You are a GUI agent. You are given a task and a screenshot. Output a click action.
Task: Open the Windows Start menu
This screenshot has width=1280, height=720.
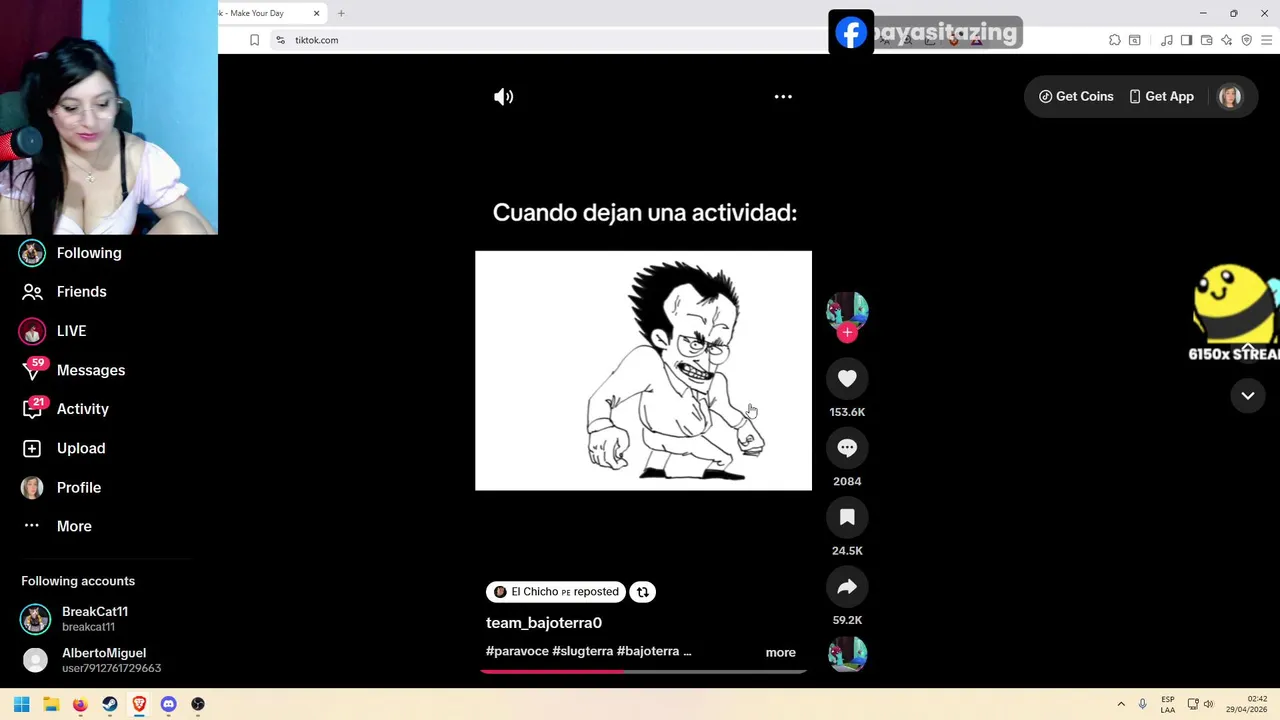(x=22, y=704)
